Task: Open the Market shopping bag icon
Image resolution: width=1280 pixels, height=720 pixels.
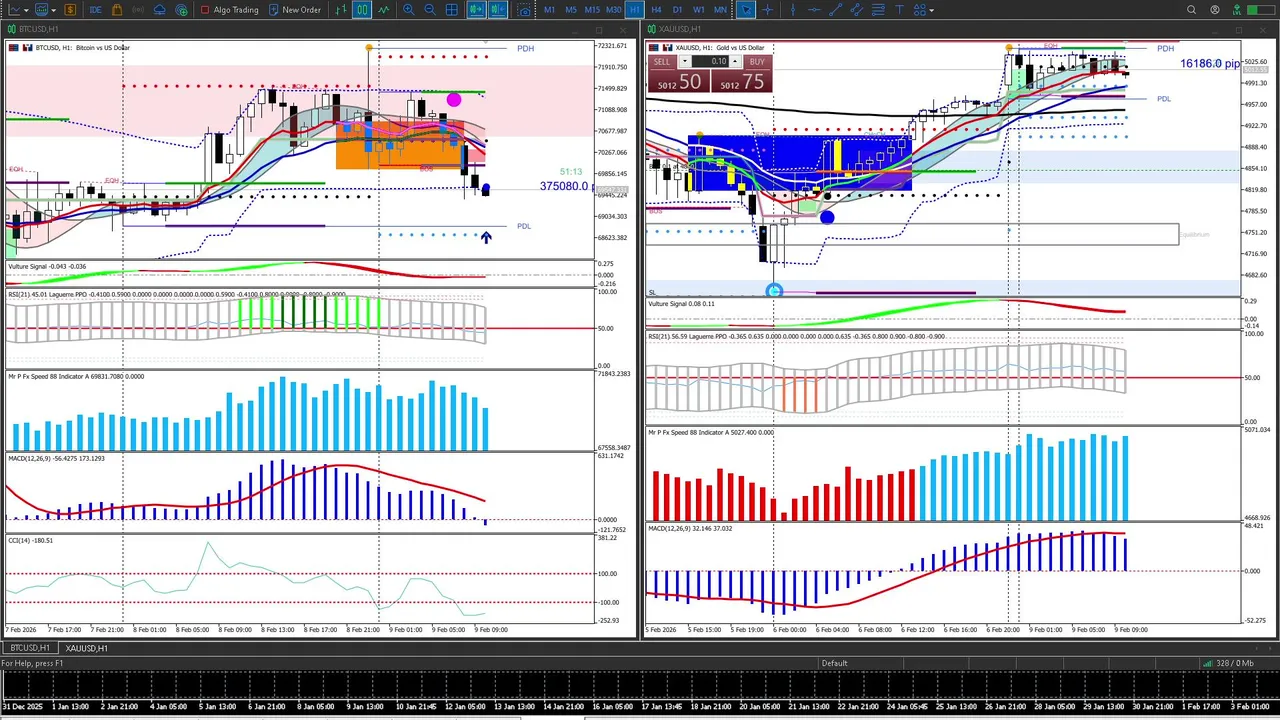Action: click(117, 10)
